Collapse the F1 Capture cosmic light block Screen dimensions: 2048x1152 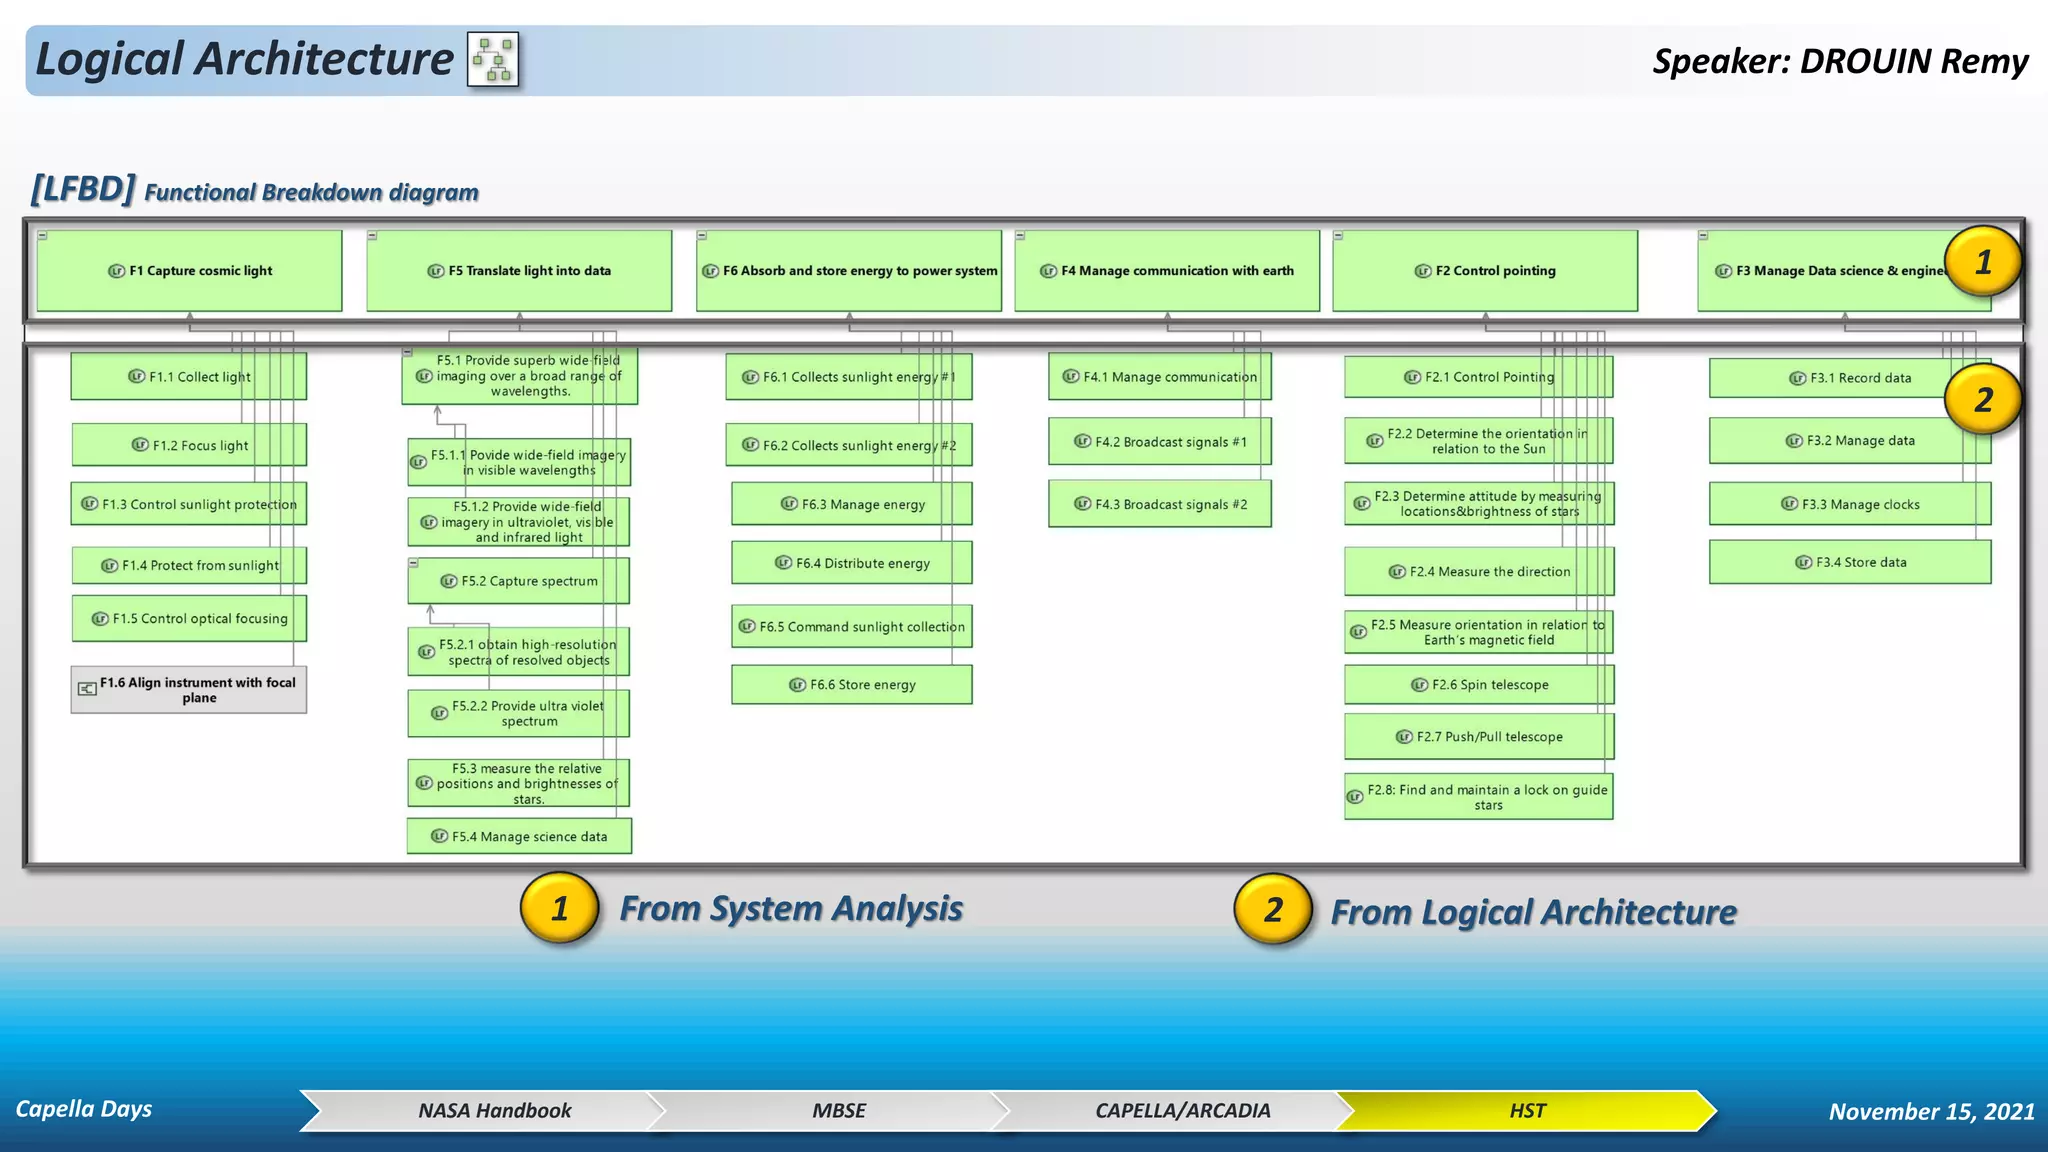coord(42,236)
